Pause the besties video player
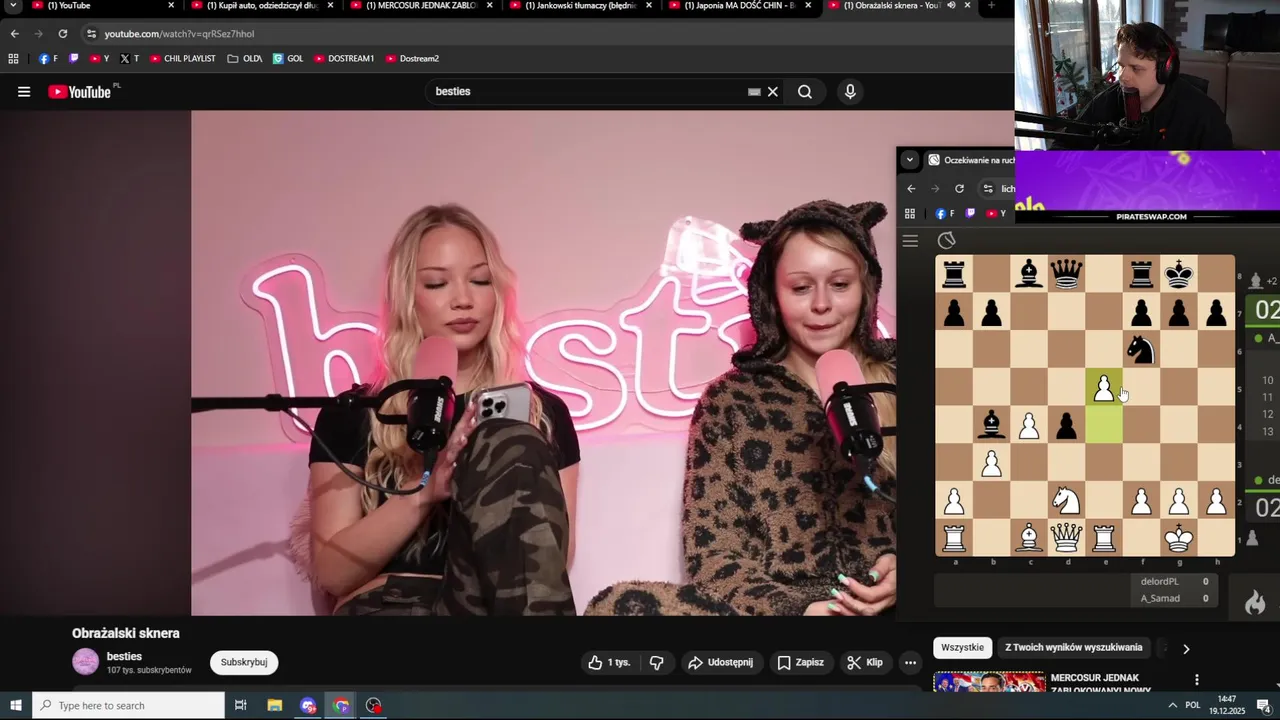The height and width of the screenshot is (720, 1280). [543, 363]
